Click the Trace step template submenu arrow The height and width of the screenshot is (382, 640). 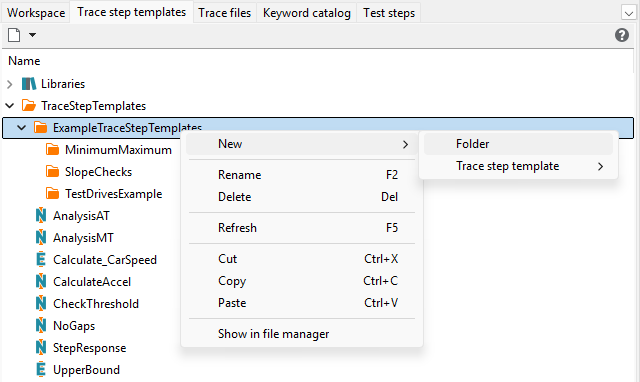pyautogui.click(x=600, y=167)
